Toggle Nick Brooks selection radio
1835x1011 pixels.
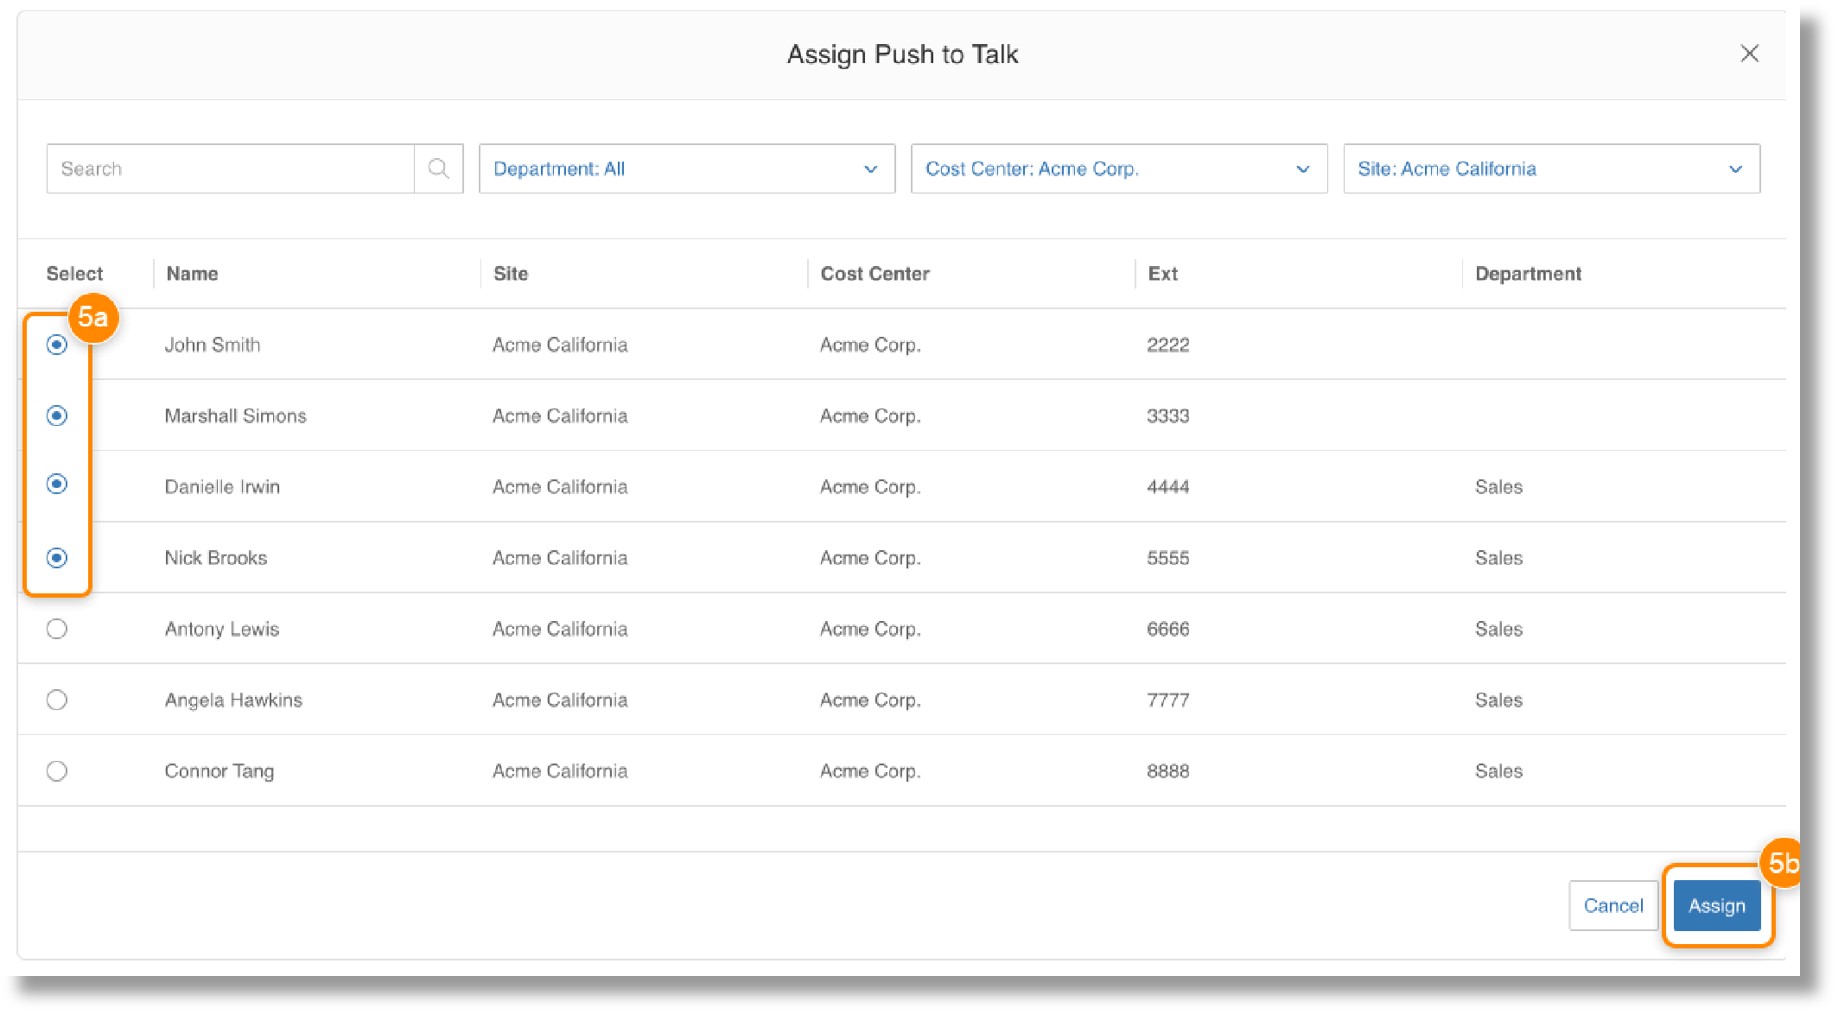(57, 558)
